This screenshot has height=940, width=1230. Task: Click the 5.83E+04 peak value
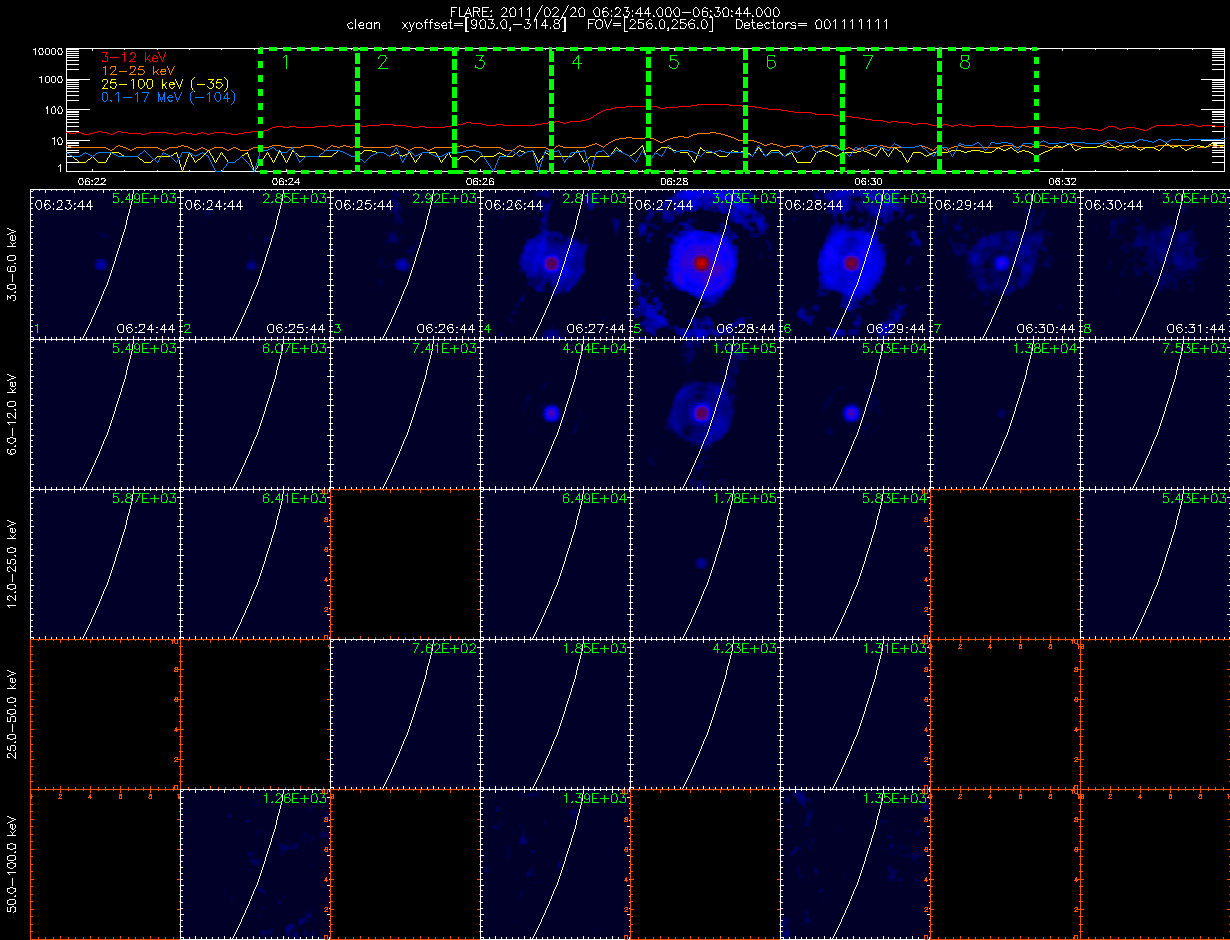[x=895, y=499]
